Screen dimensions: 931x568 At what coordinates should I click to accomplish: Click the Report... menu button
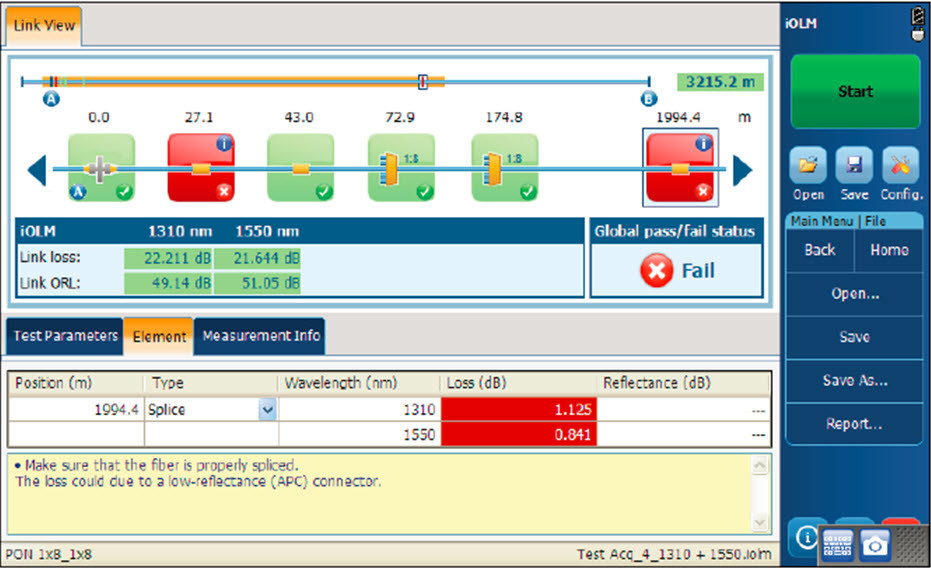point(854,423)
